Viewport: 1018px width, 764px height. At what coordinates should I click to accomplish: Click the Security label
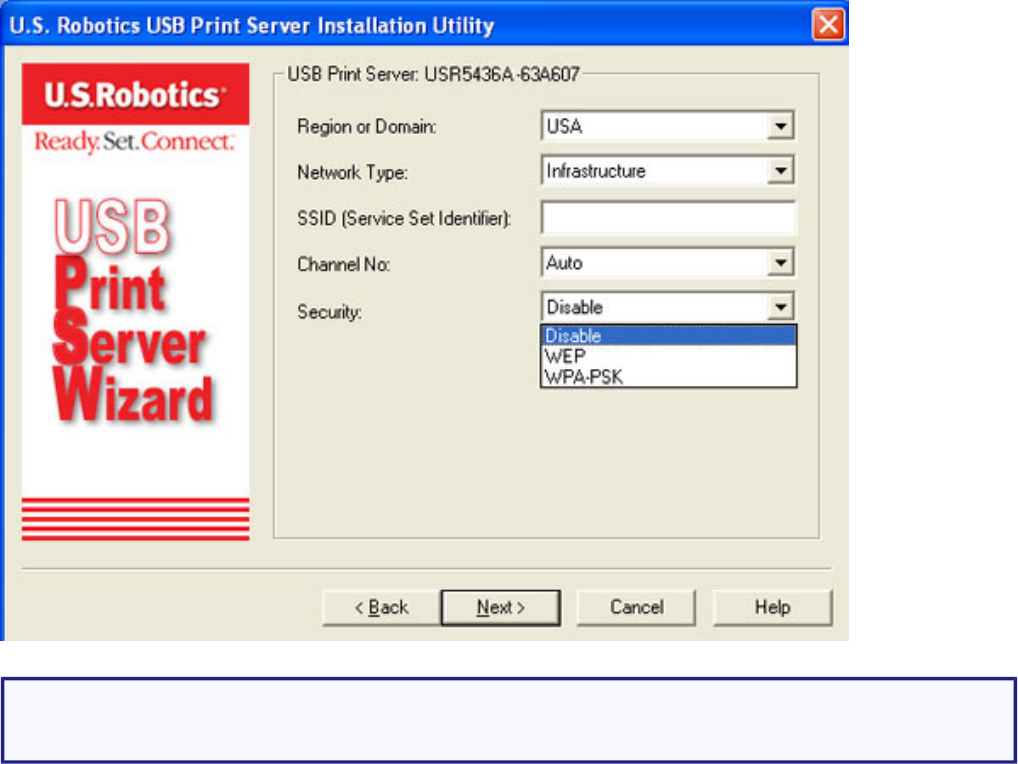329,312
